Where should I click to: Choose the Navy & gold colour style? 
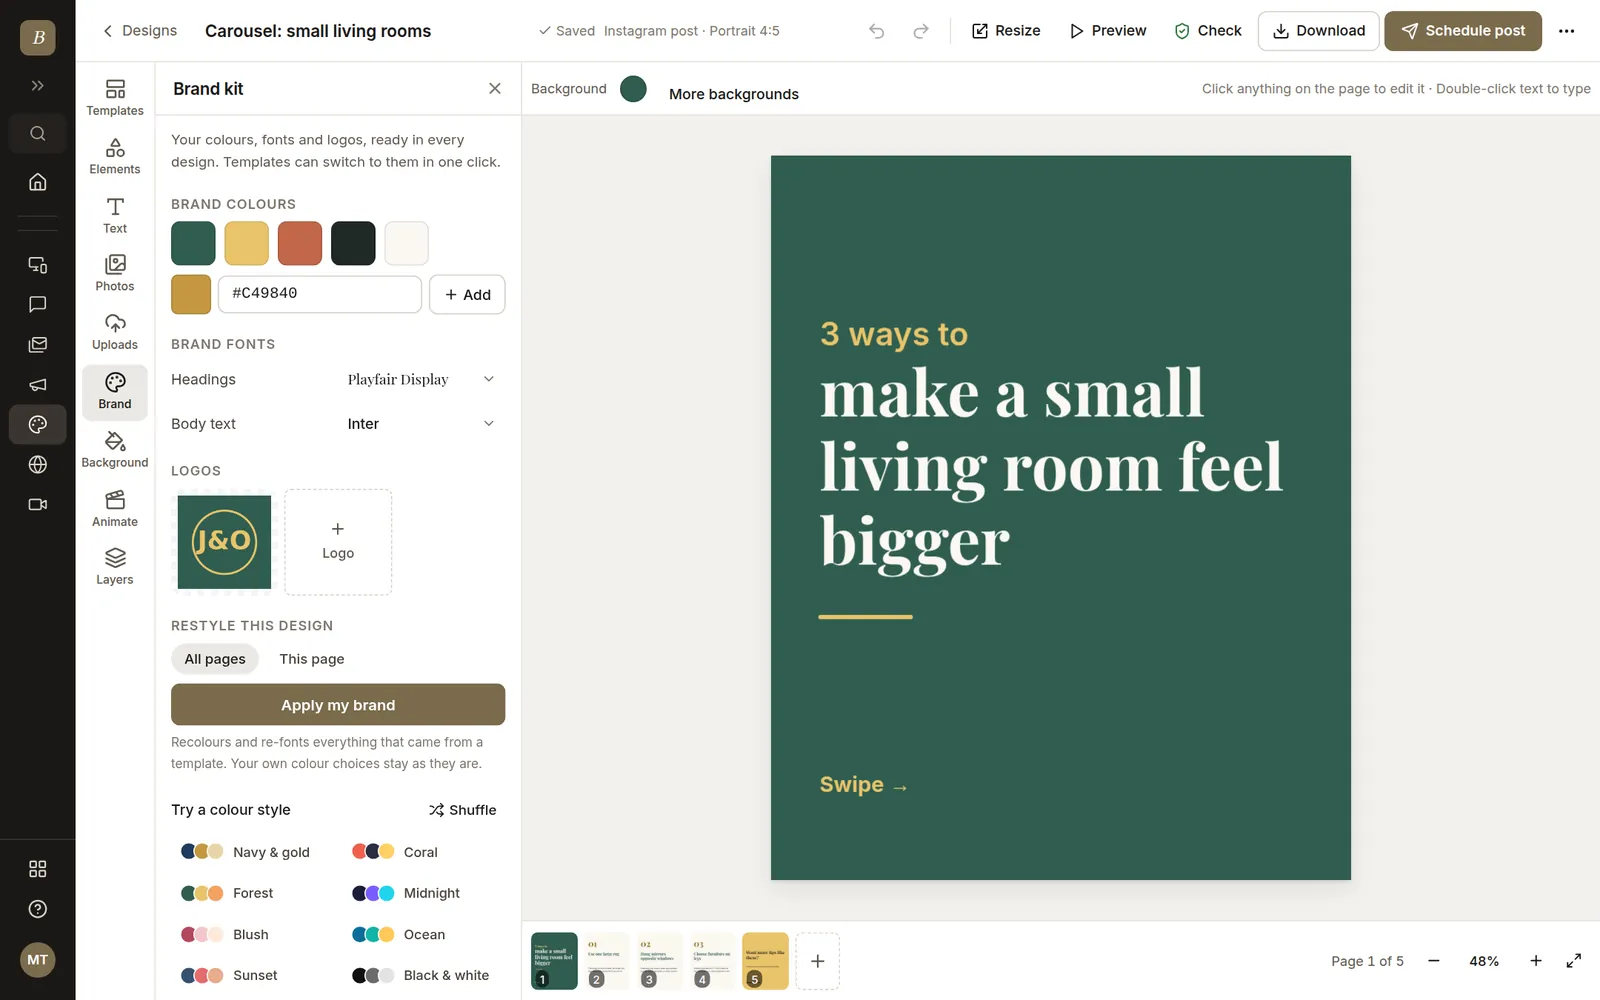[x=246, y=852]
